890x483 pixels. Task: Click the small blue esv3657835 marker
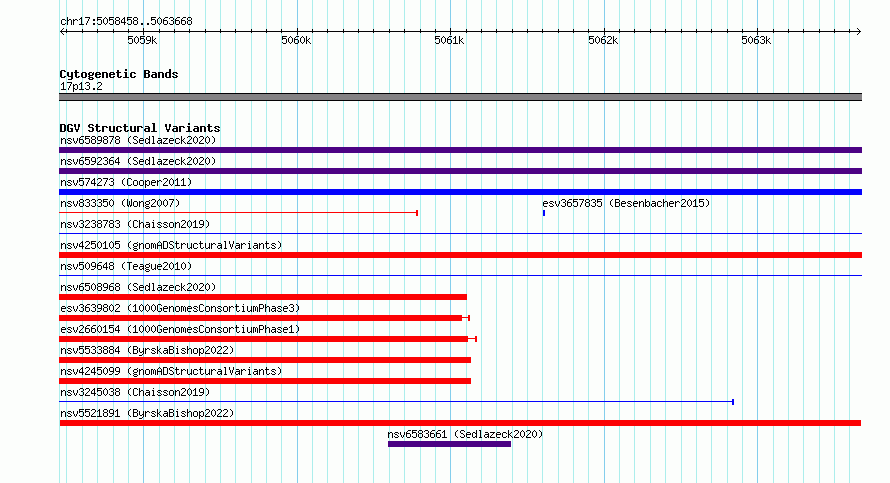tap(544, 213)
